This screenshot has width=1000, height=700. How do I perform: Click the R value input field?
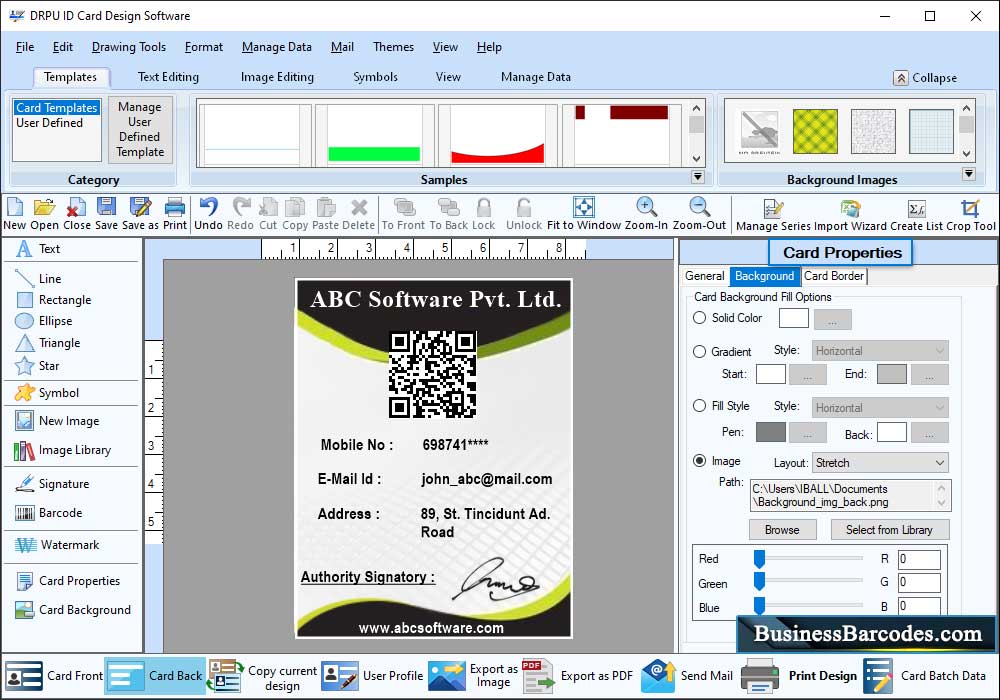pos(919,559)
